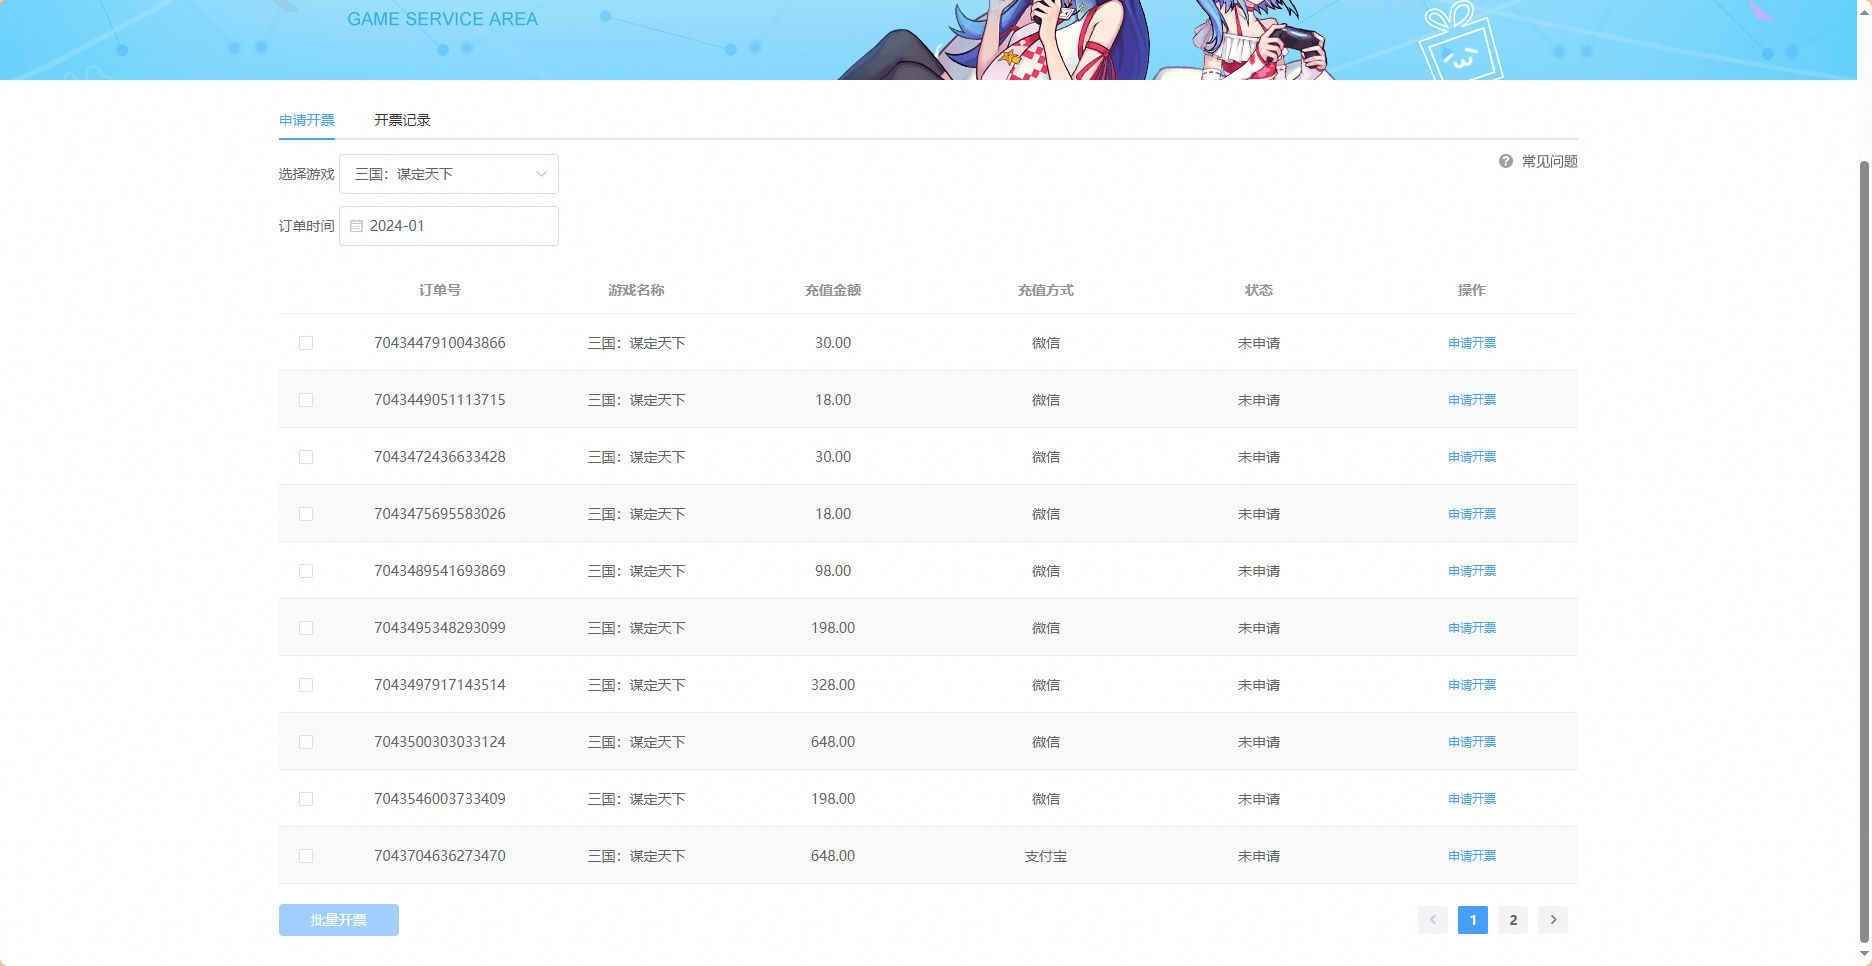Viewport: 1872px width, 966px height.
Task: Check the box for order 7043475695583026
Action: pyautogui.click(x=306, y=514)
